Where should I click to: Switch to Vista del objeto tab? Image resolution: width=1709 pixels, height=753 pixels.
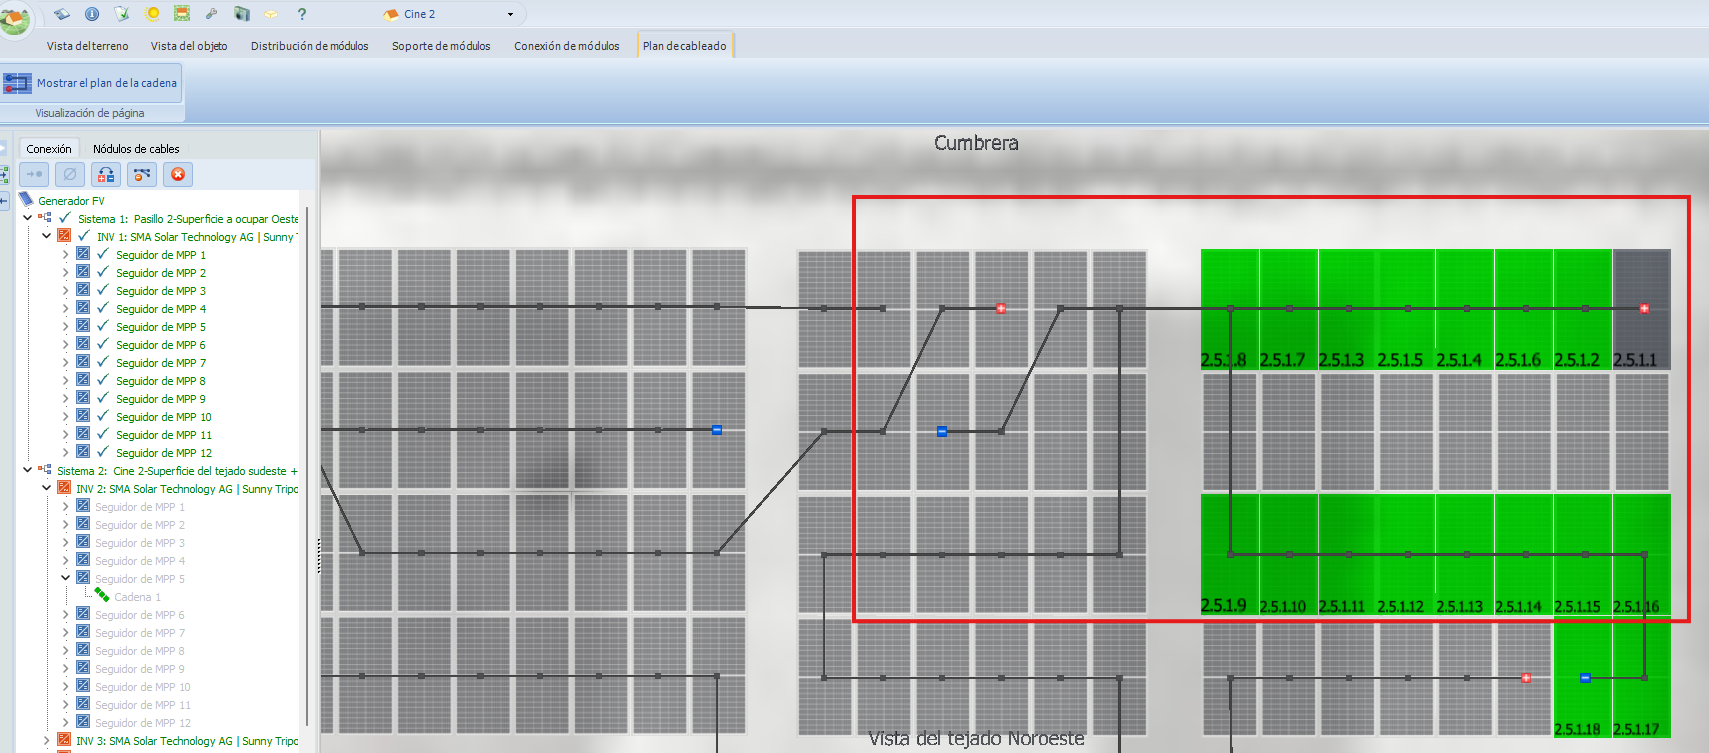click(x=189, y=46)
